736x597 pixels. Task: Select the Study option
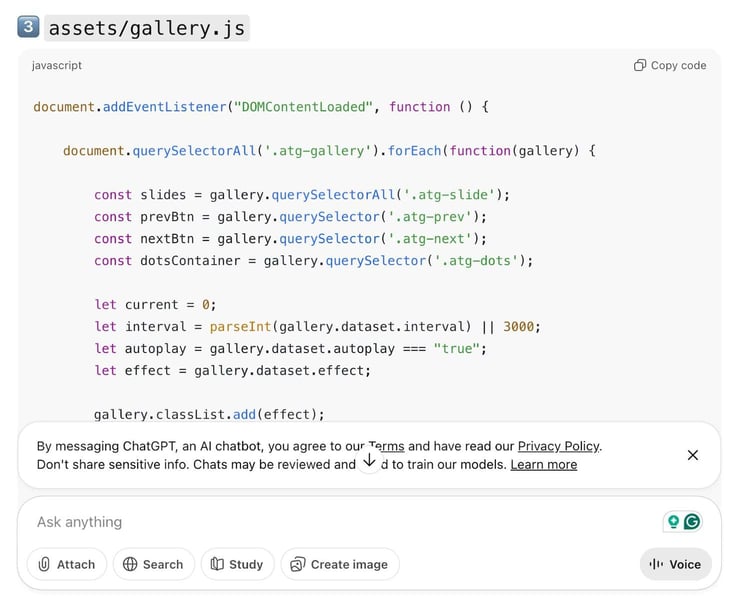[237, 564]
